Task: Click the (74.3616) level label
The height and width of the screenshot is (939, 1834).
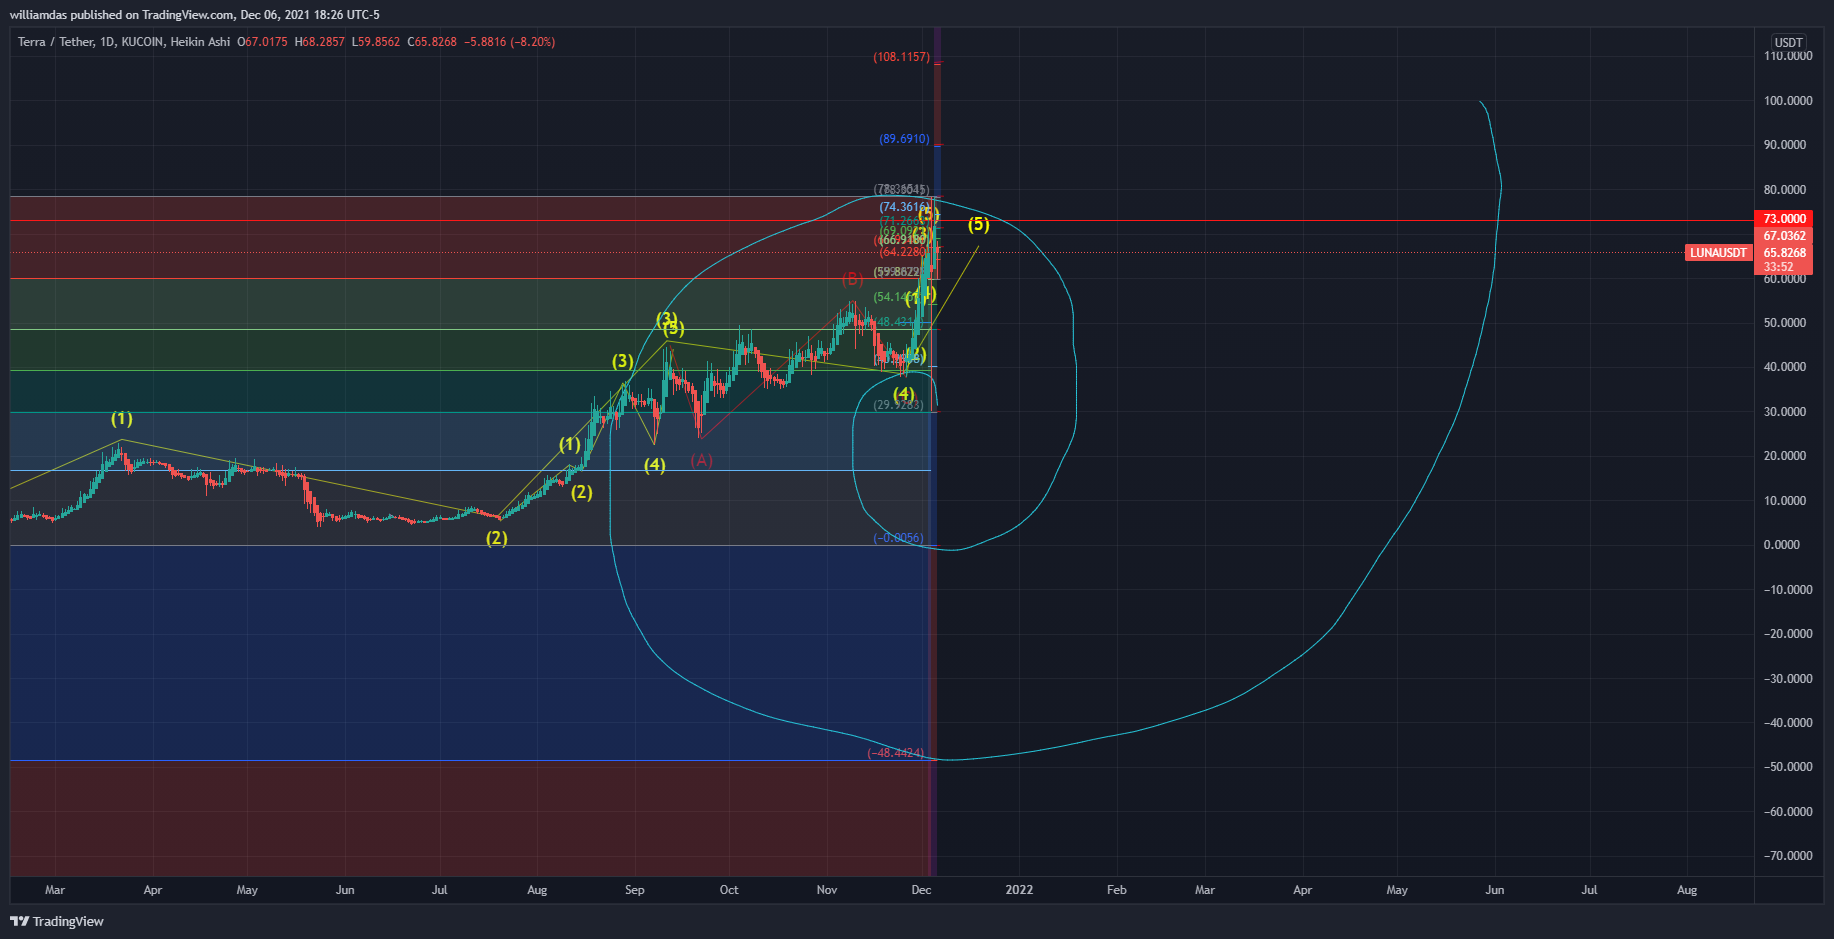Action: (904, 207)
